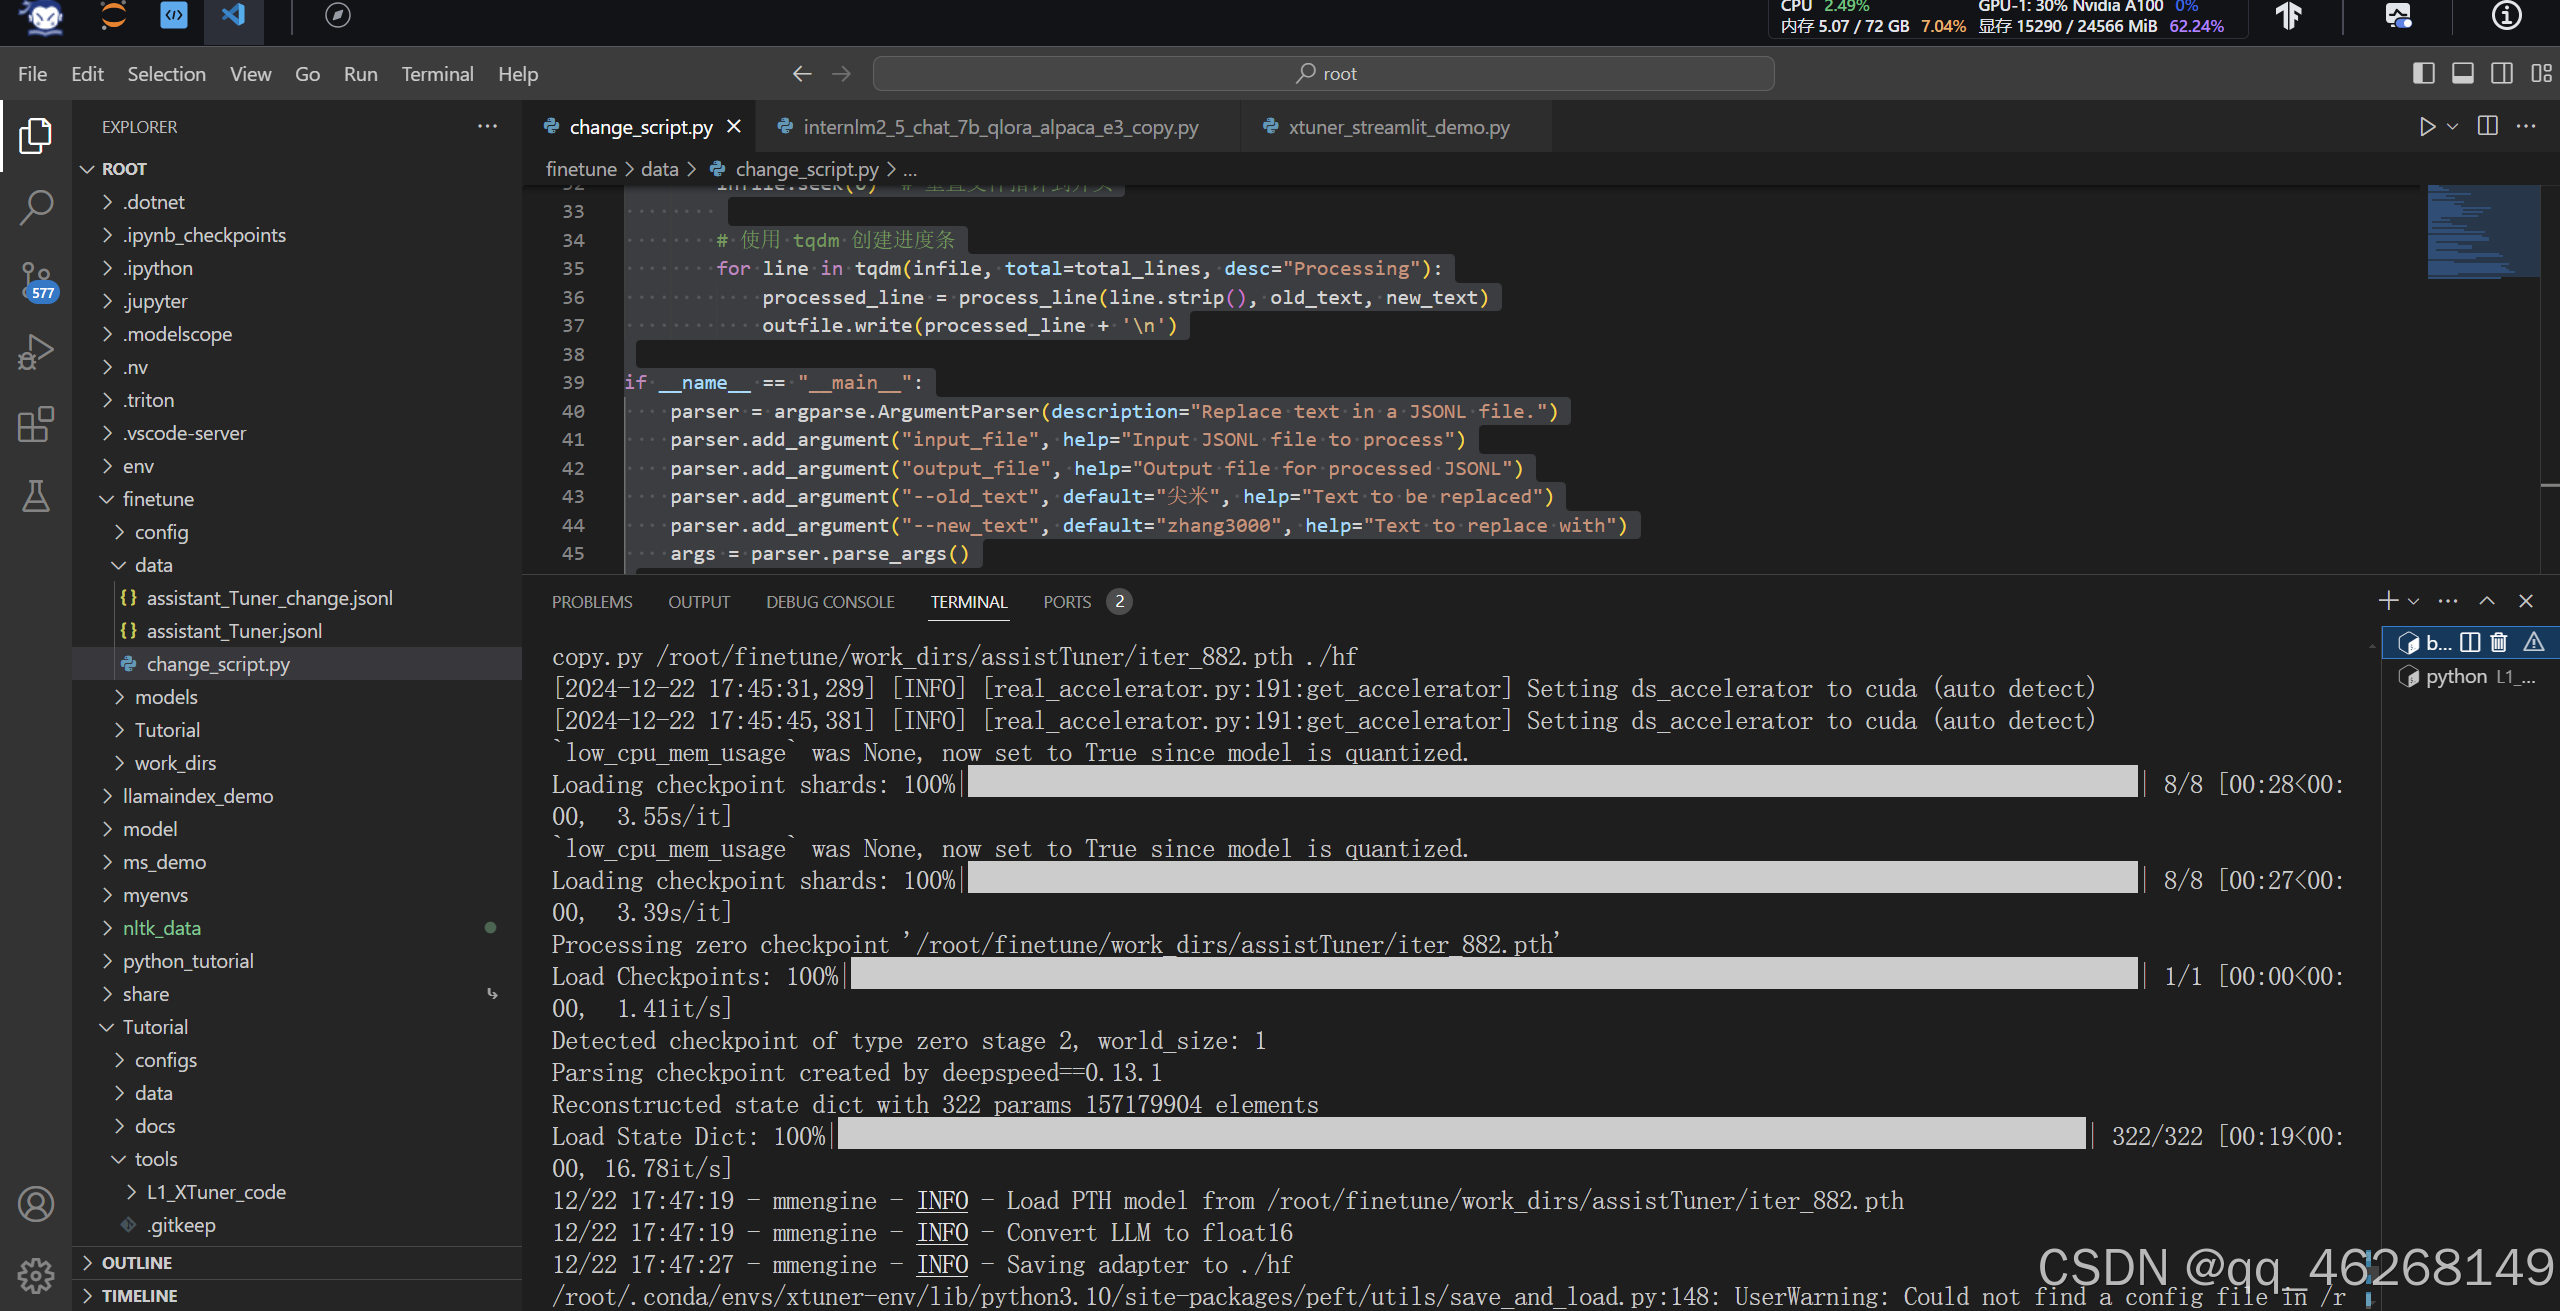Kill terminal with the trash icon

pyautogui.click(x=2499, y=643)
